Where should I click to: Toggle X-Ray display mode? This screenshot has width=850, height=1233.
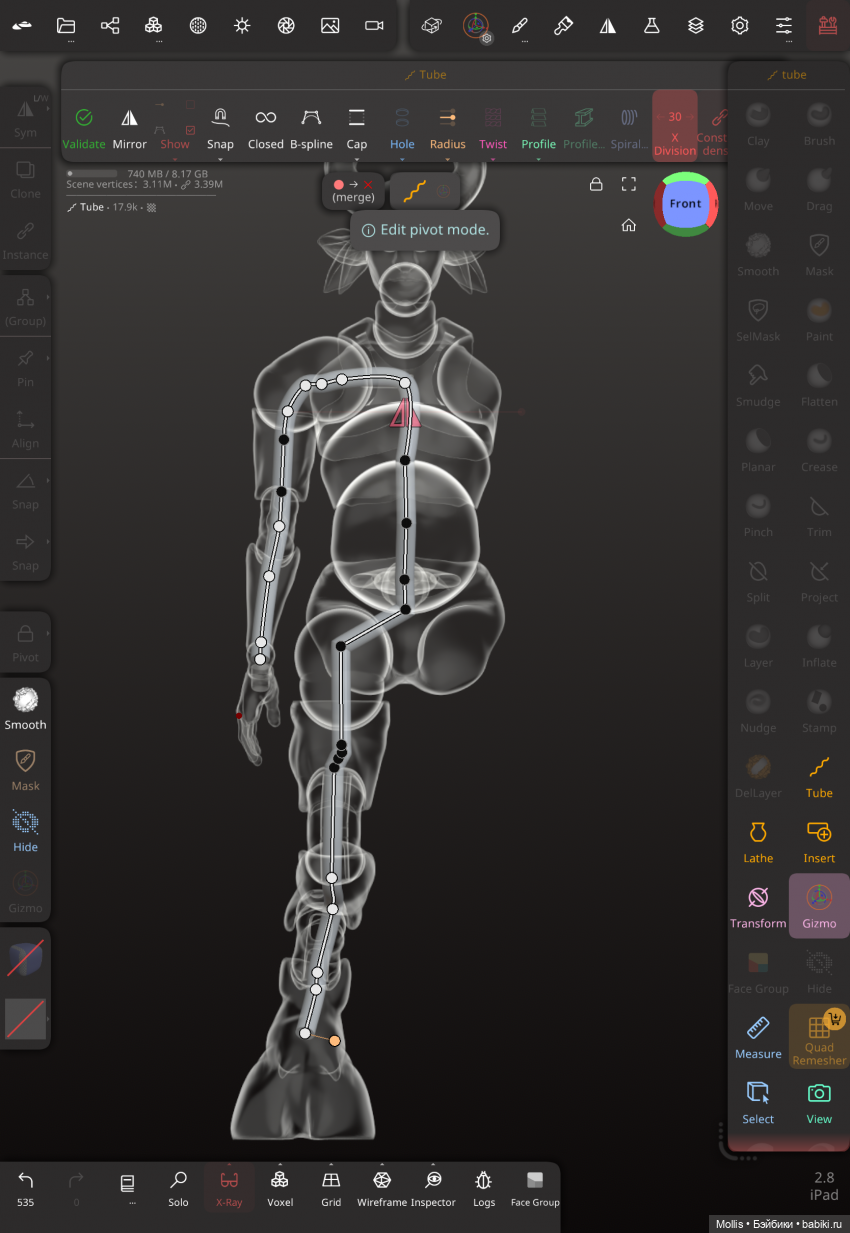click(x=229, y=1187)
